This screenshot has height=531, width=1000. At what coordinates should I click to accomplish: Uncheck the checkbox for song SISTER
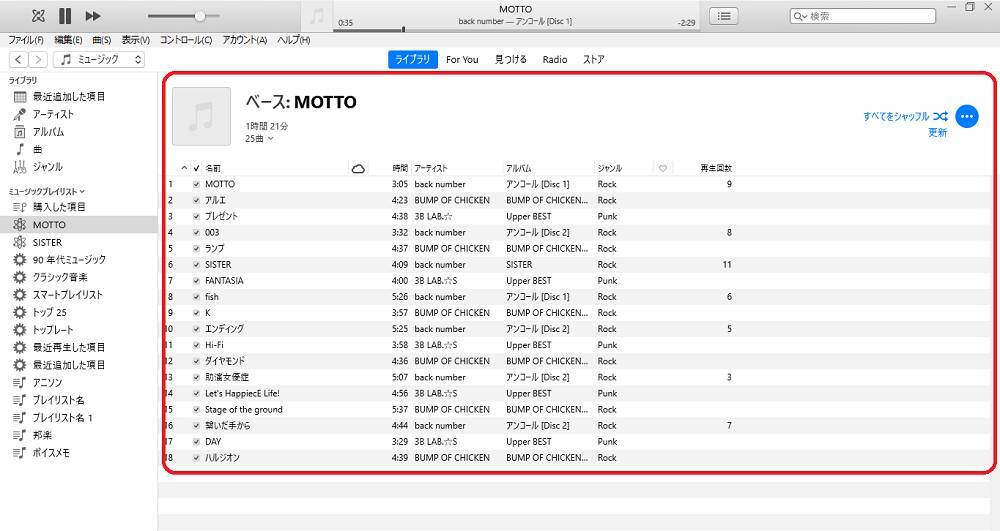196,265
